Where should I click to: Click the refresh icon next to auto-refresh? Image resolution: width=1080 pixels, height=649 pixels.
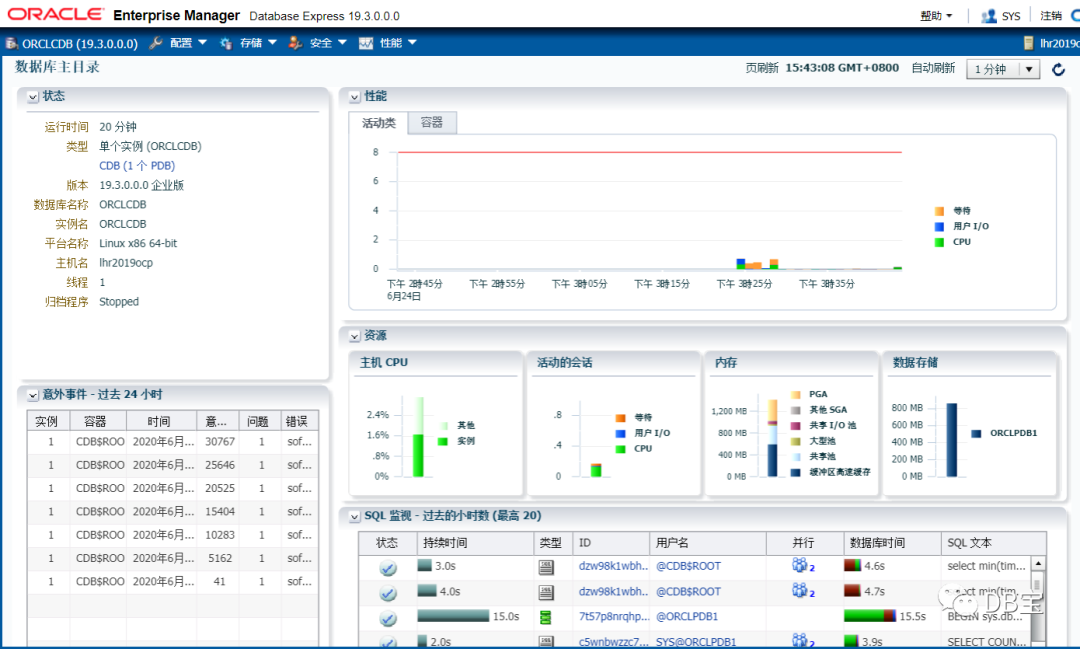tap(1059, 69)
